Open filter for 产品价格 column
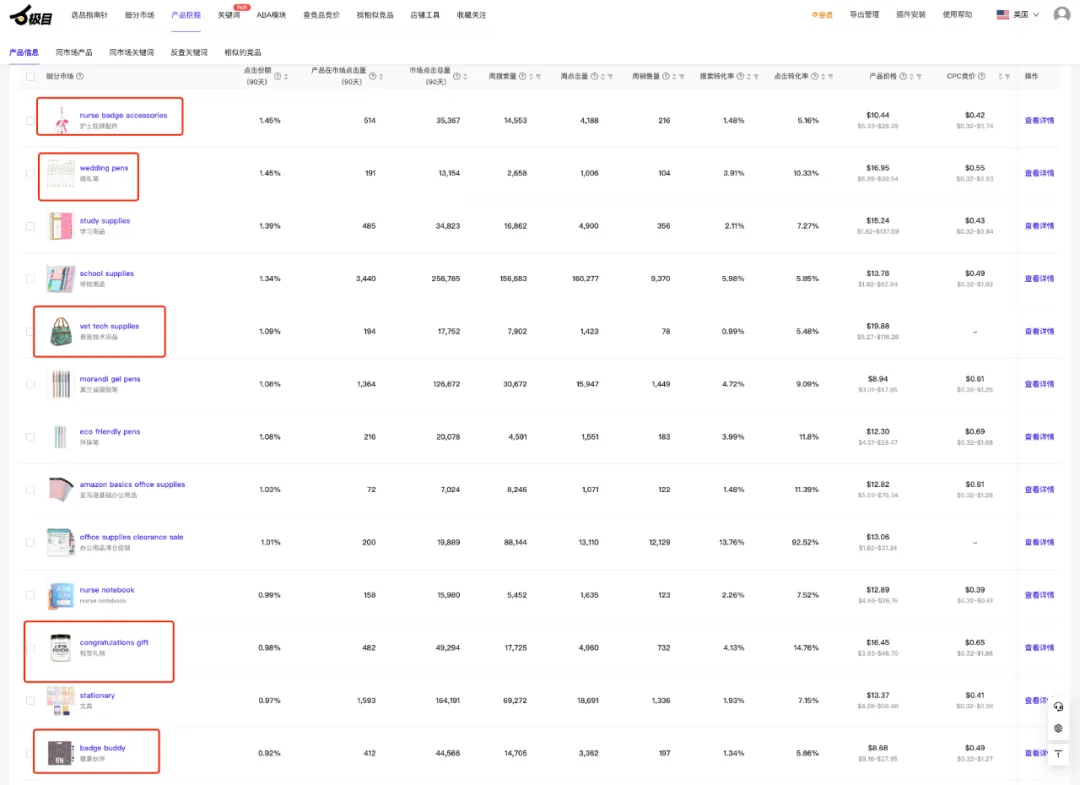Image resolution: width=1080 pixels, height=785 pixels. pyautogui.click(x=919, y=76)
